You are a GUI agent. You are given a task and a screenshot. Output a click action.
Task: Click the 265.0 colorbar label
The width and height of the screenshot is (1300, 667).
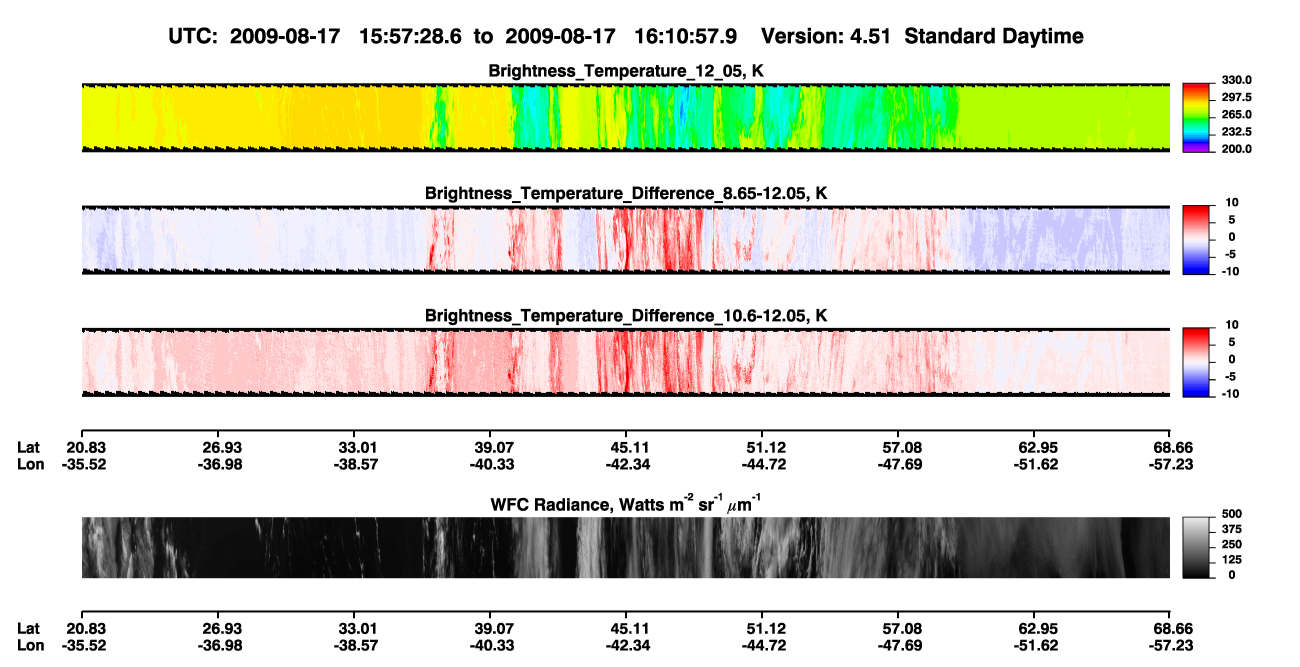point(1238,115)
